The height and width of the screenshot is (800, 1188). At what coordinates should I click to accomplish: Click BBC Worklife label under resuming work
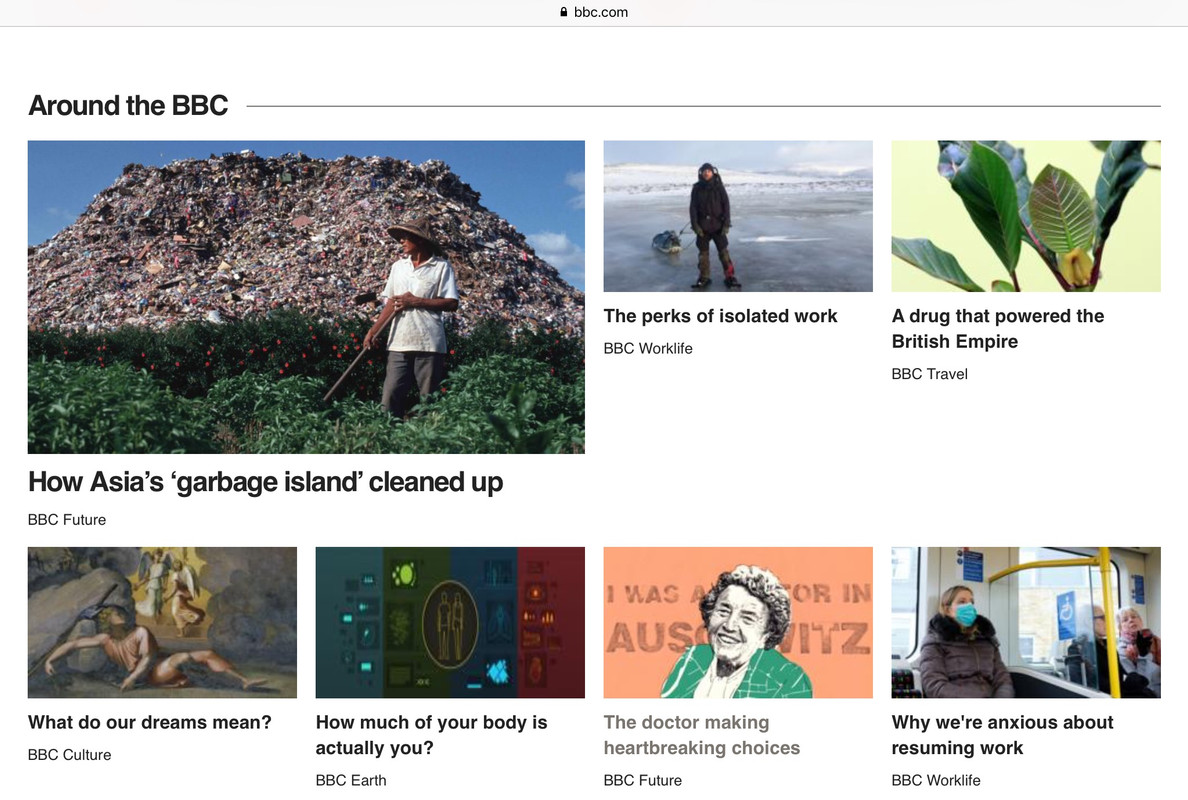[936, 780]
